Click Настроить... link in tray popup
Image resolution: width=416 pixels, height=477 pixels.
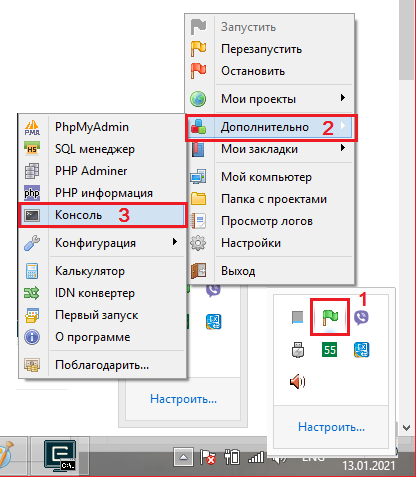(x=331, y=427)
